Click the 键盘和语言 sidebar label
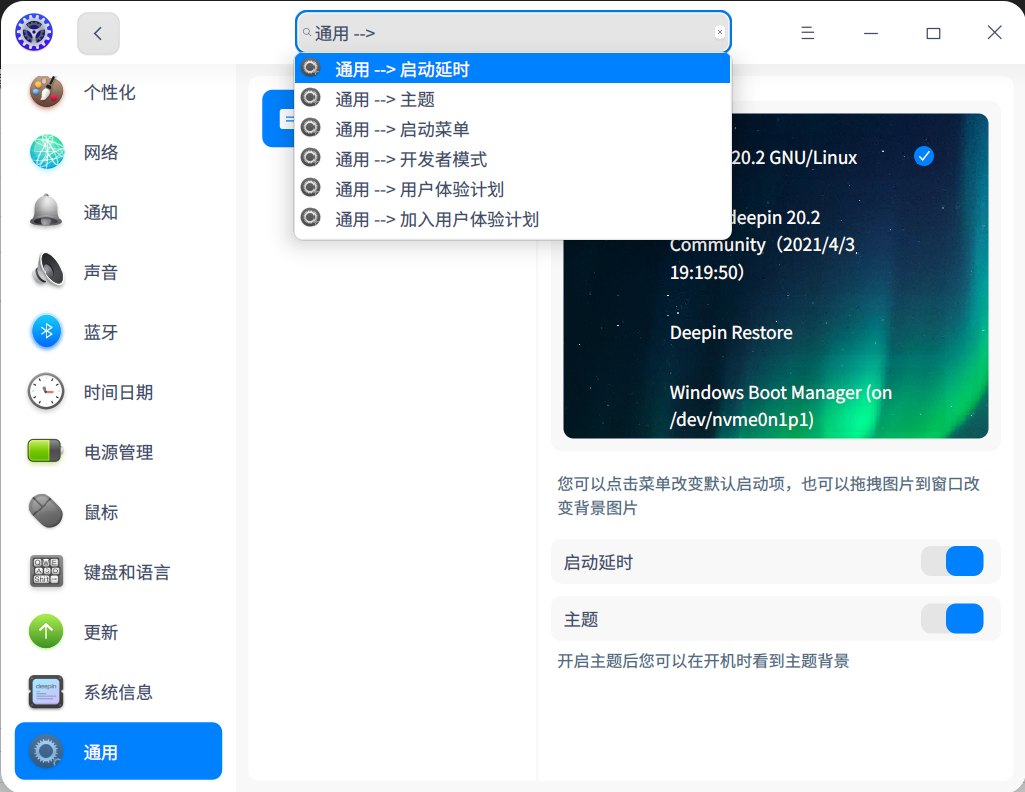The image size is (1025, 792). (x=127, y=572)
